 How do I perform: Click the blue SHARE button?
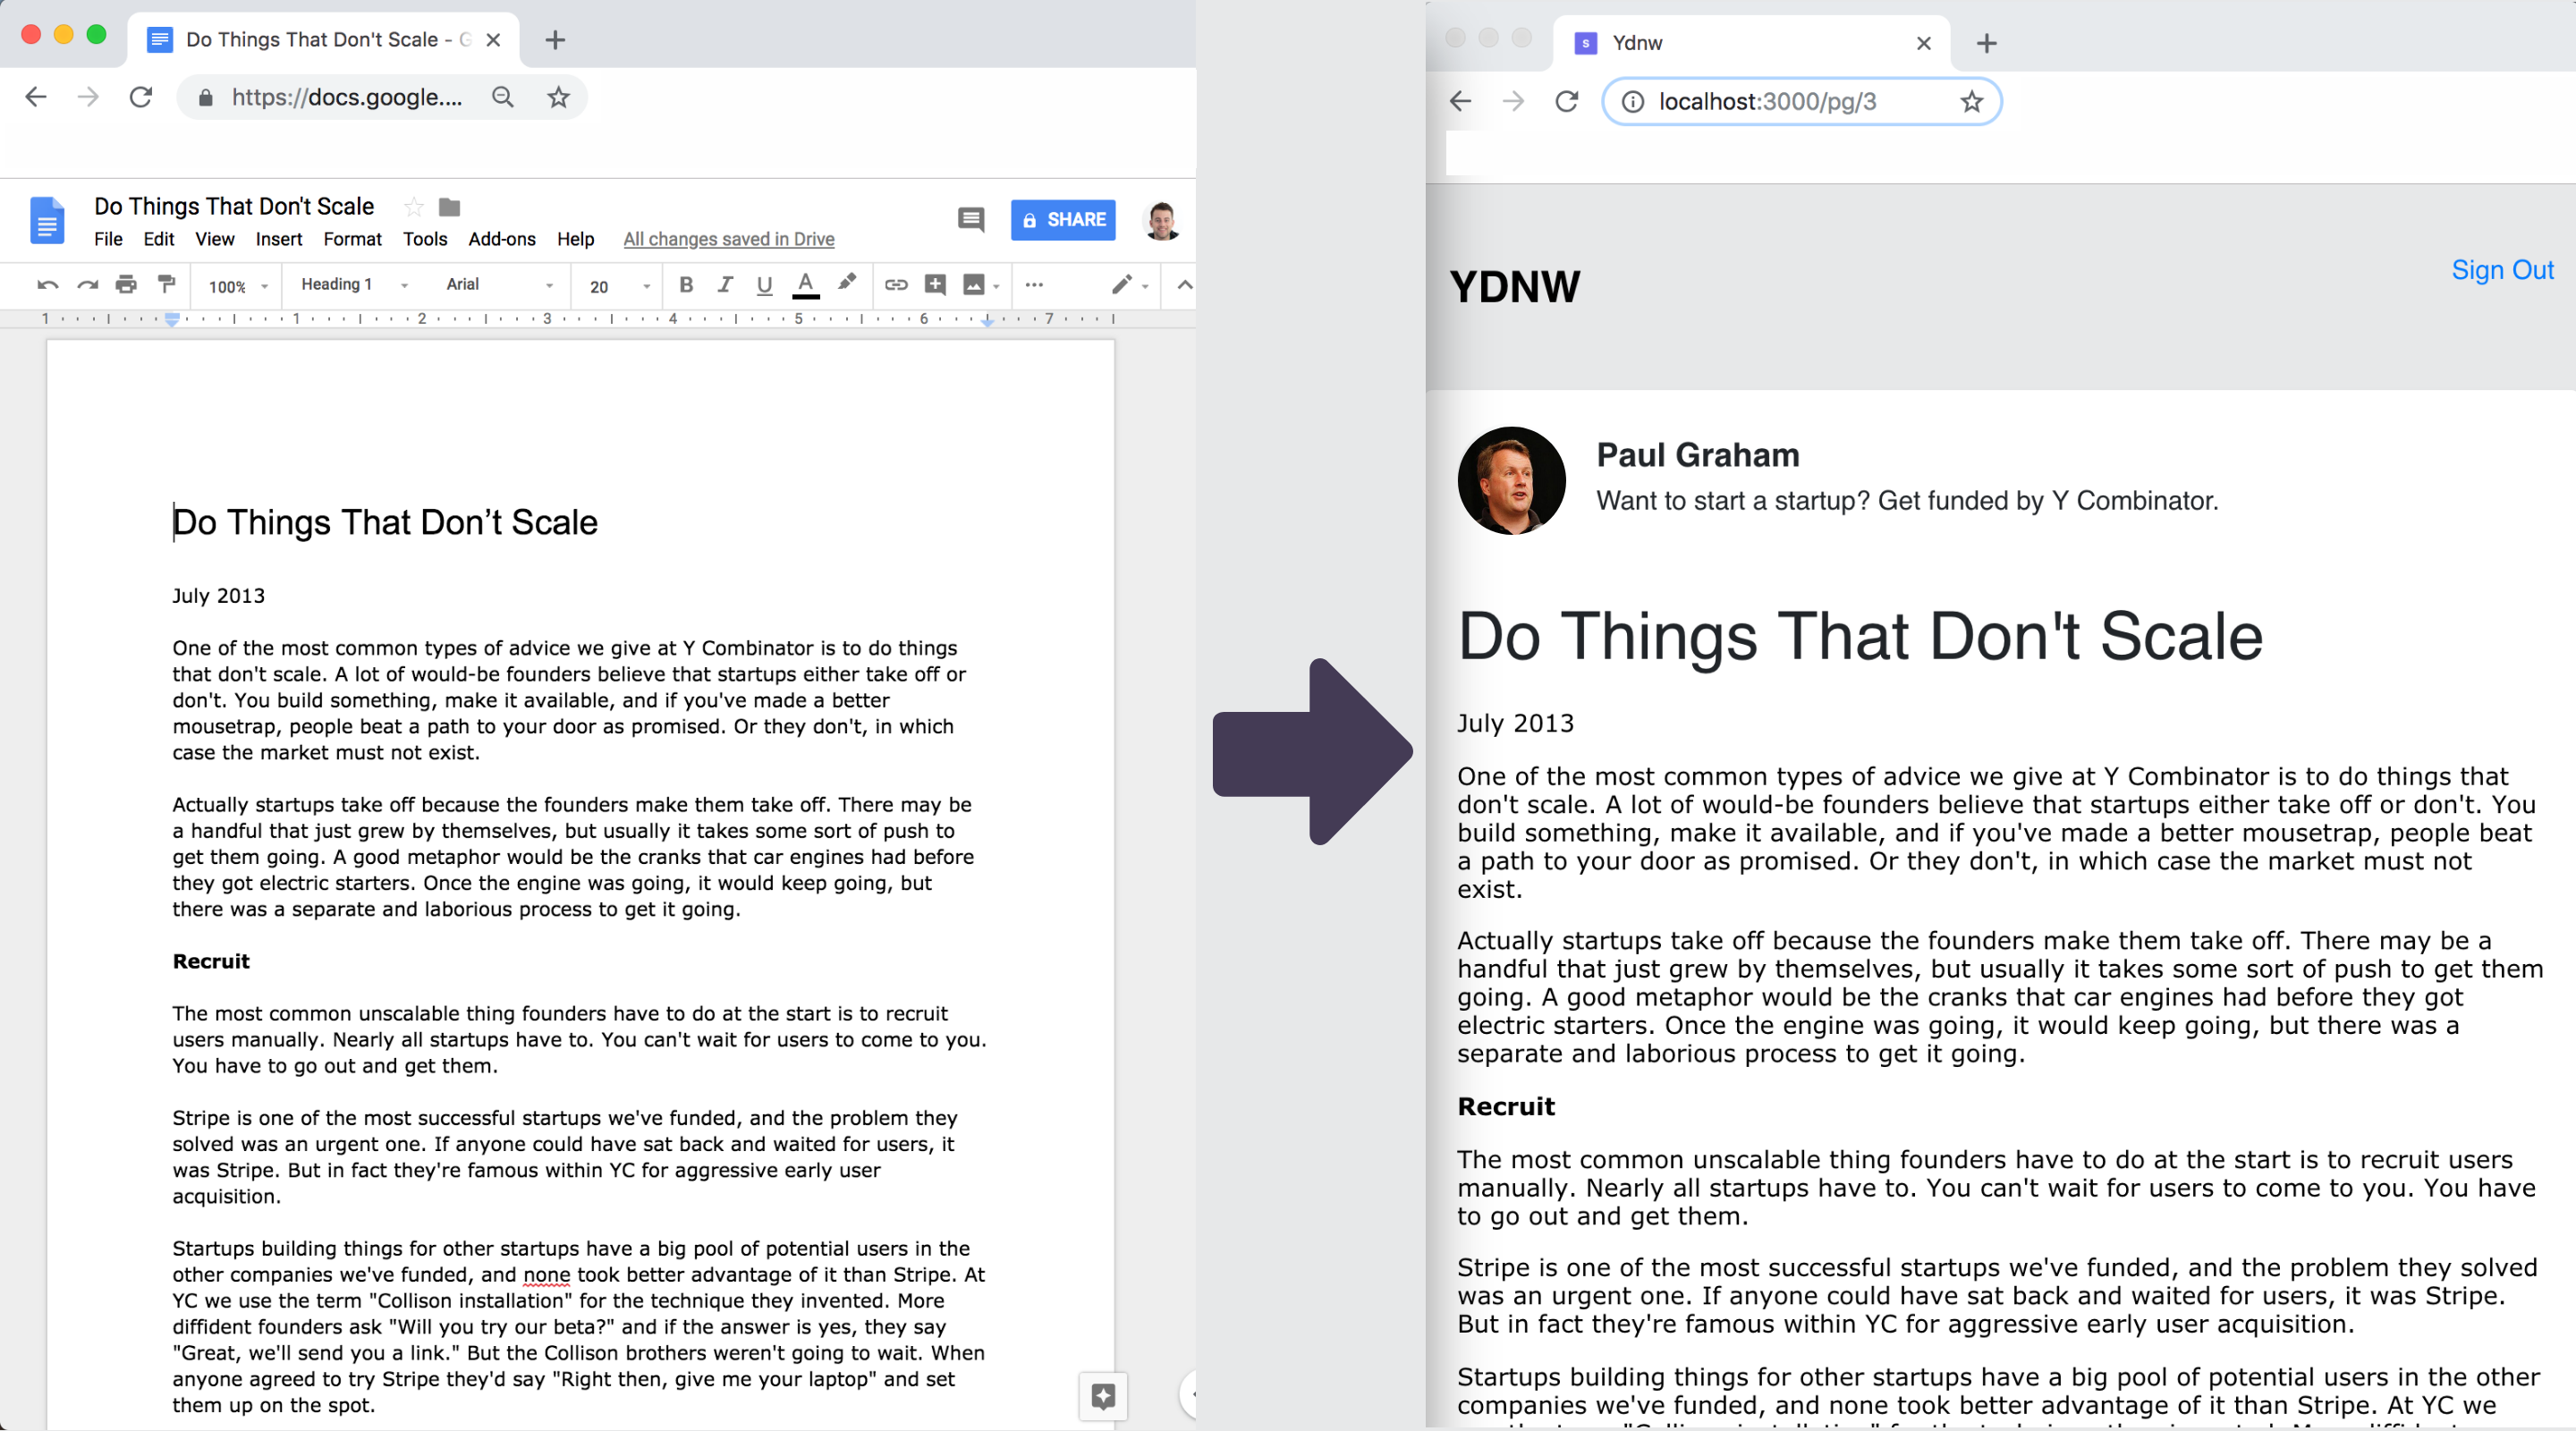click(x=1062, y=220)
